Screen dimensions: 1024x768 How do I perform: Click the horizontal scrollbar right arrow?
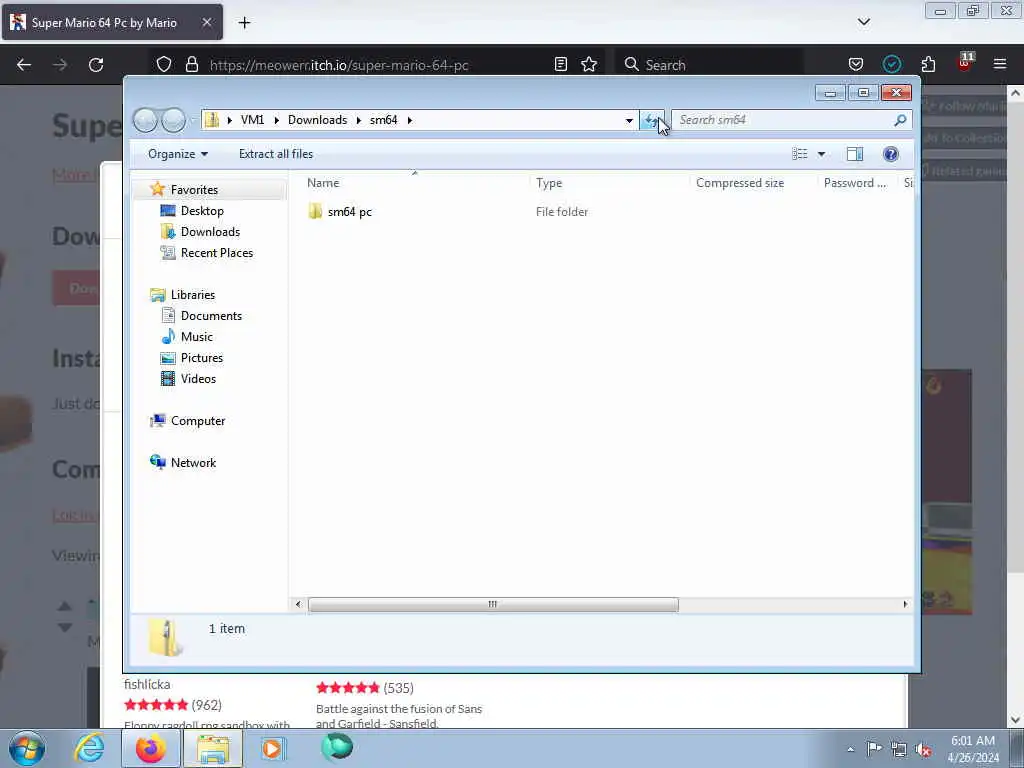pos(905,605)
